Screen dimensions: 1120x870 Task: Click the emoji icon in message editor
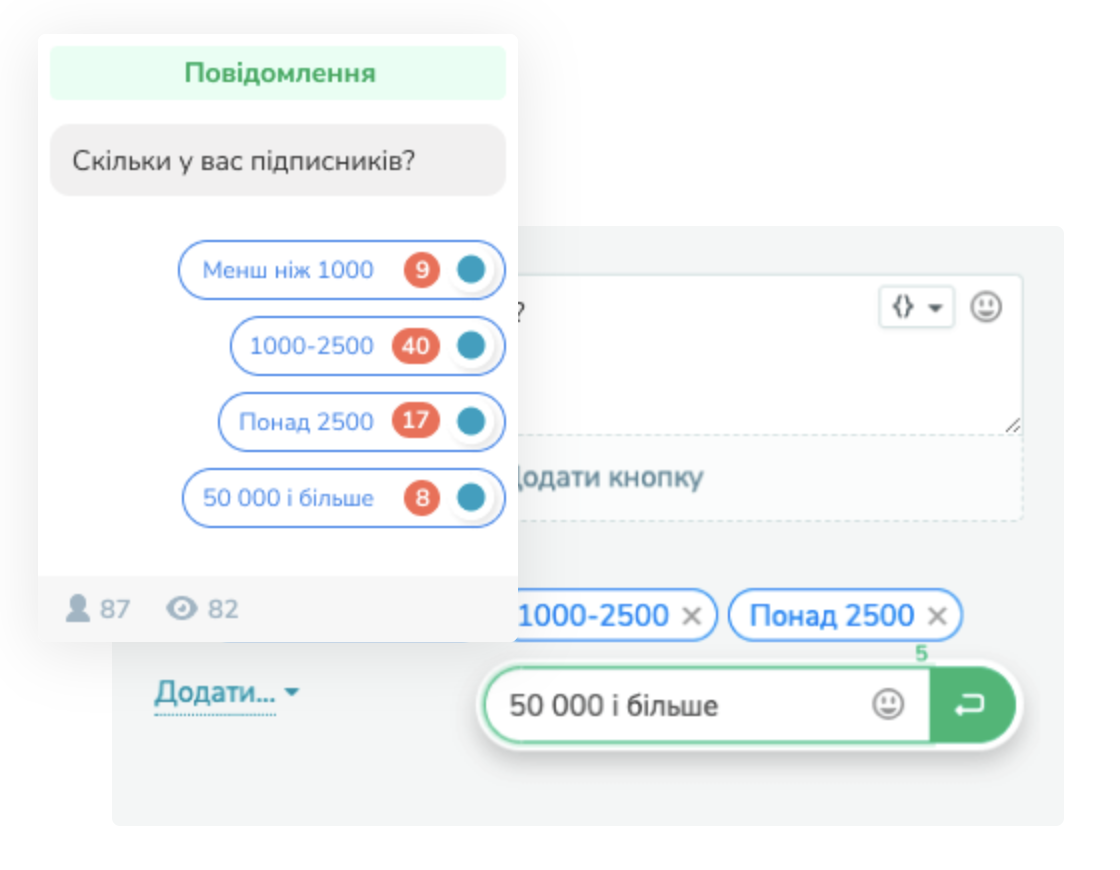pos(986,307)
